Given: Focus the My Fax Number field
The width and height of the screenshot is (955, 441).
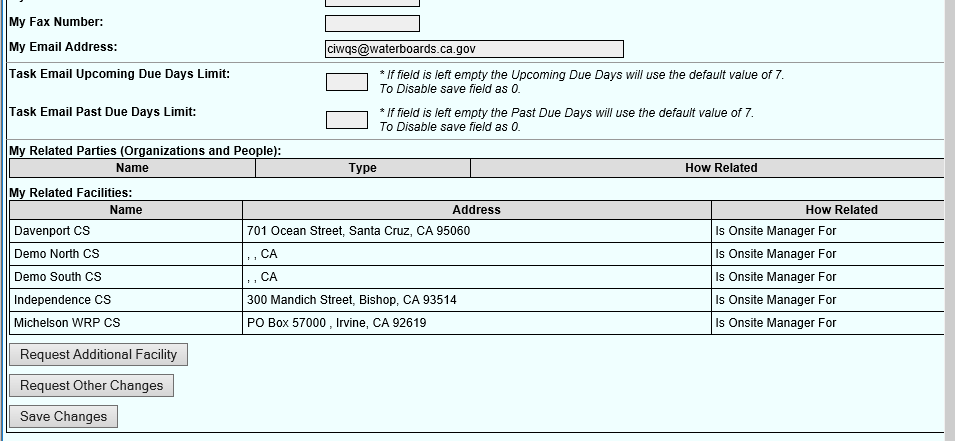Looking at the screenshot, I should [372, 23].
